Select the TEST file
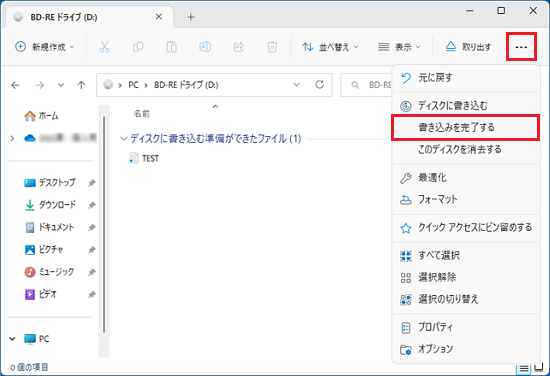550x376 pixels. [144, 159]
